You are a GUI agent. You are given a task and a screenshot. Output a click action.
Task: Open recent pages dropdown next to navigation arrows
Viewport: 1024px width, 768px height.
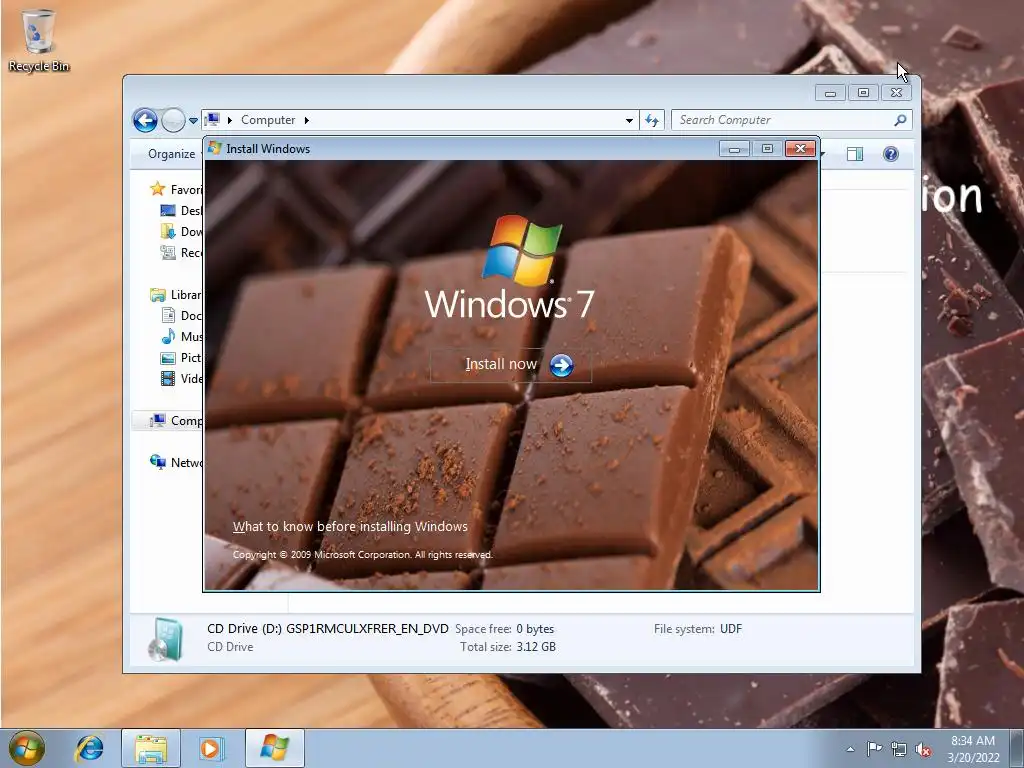click(193, 120)
